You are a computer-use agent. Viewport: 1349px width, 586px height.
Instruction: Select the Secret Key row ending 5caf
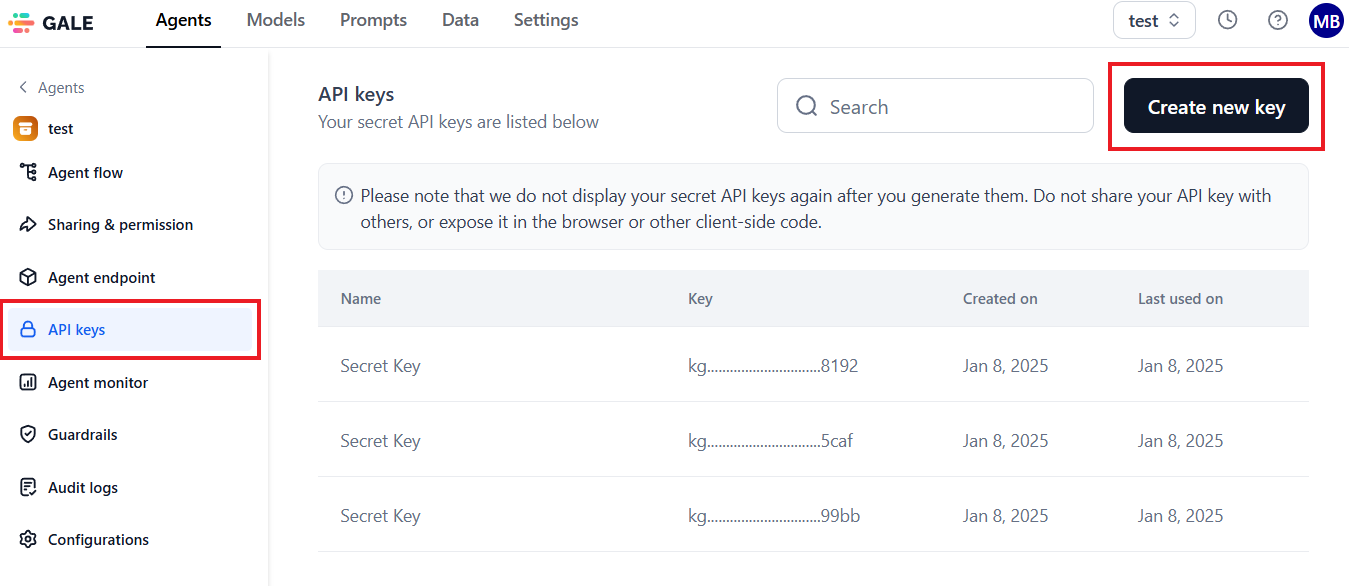(x=813, y=440)
